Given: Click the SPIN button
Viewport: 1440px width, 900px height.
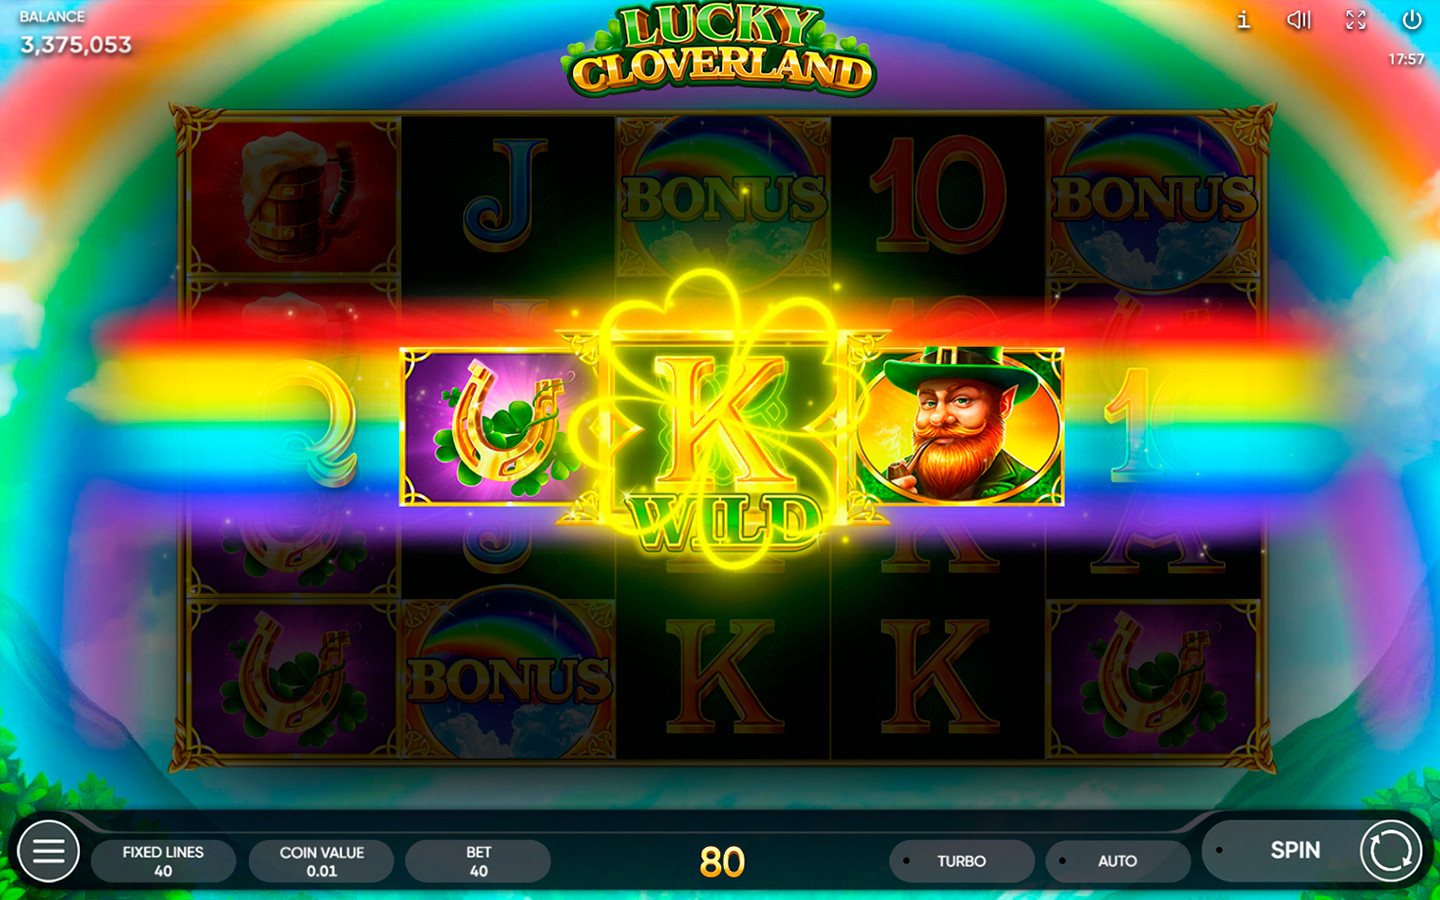Looking at the screenshot, I should tap(1295, 850).
